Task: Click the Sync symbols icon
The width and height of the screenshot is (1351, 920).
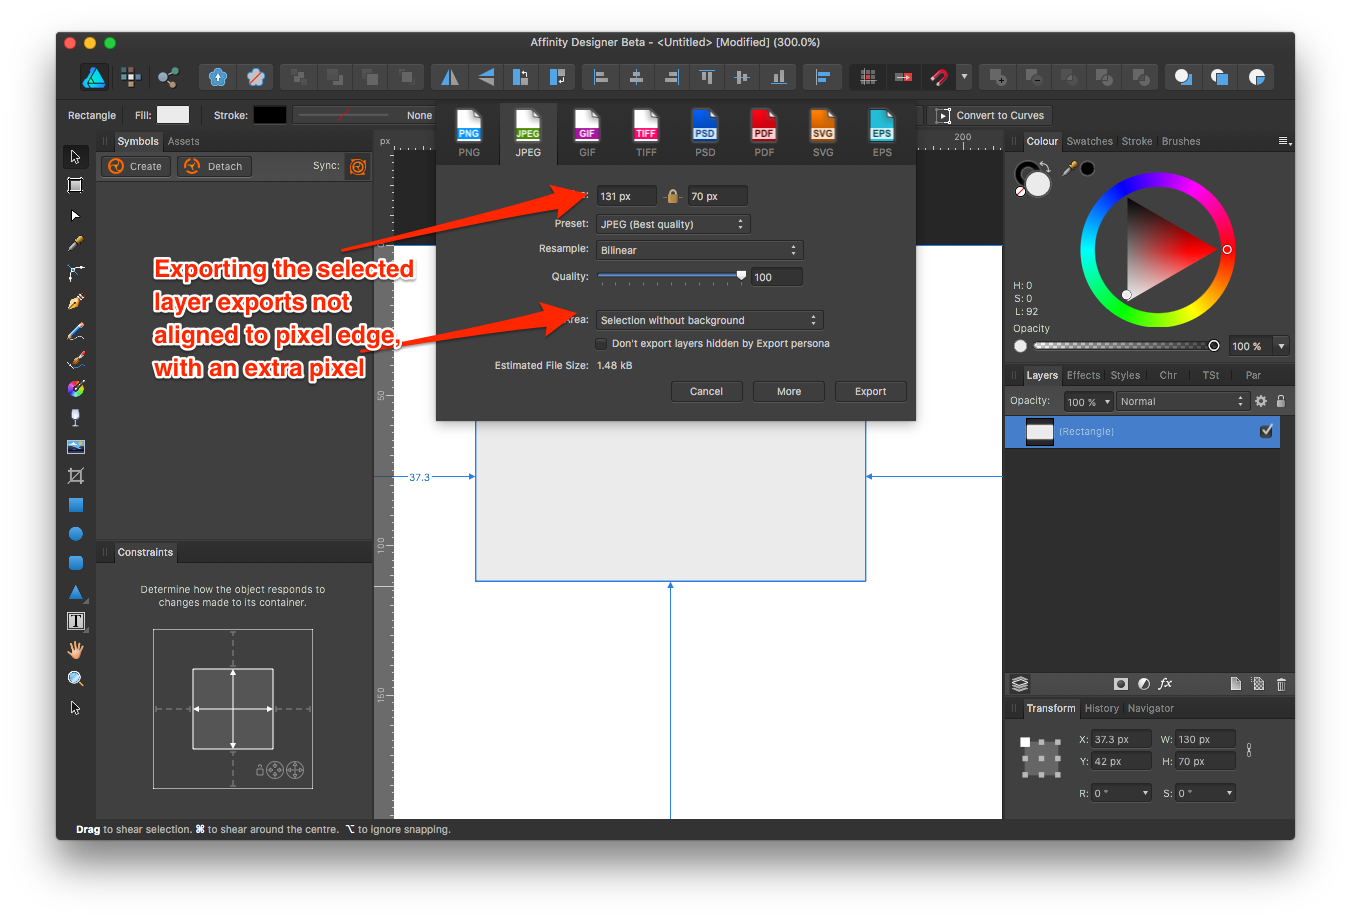Action: pos(358,166)
